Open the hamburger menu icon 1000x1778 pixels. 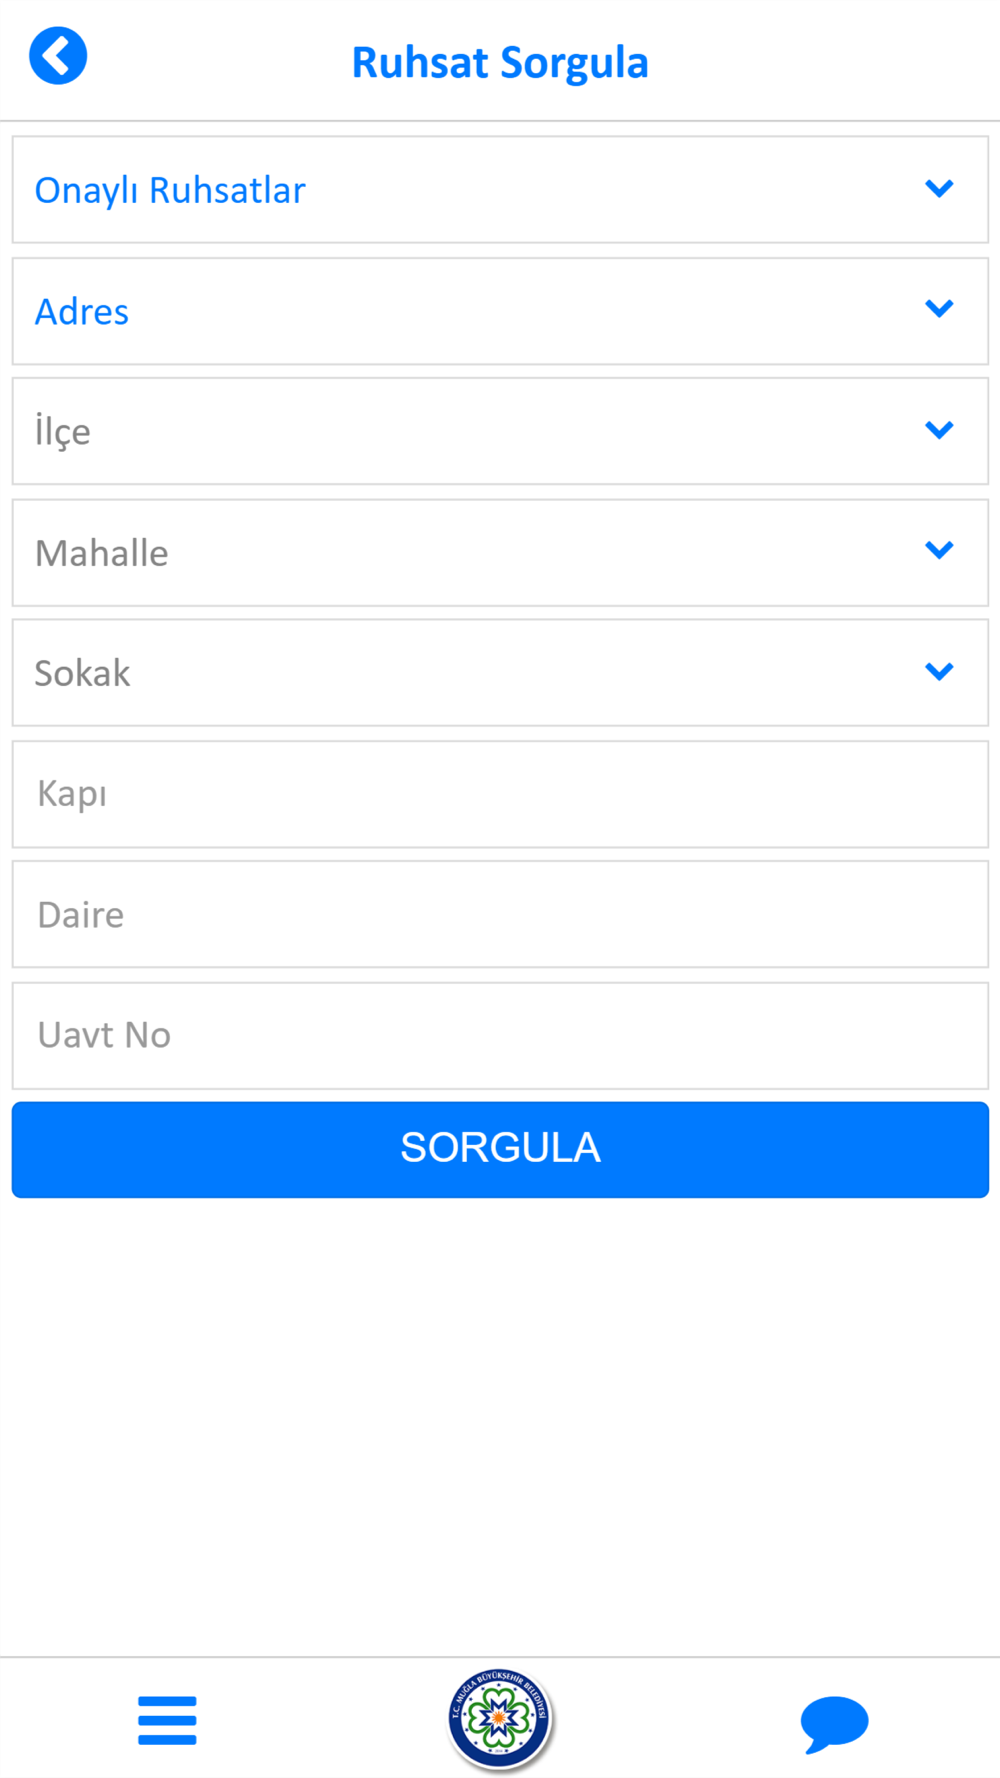(167, 1720)
